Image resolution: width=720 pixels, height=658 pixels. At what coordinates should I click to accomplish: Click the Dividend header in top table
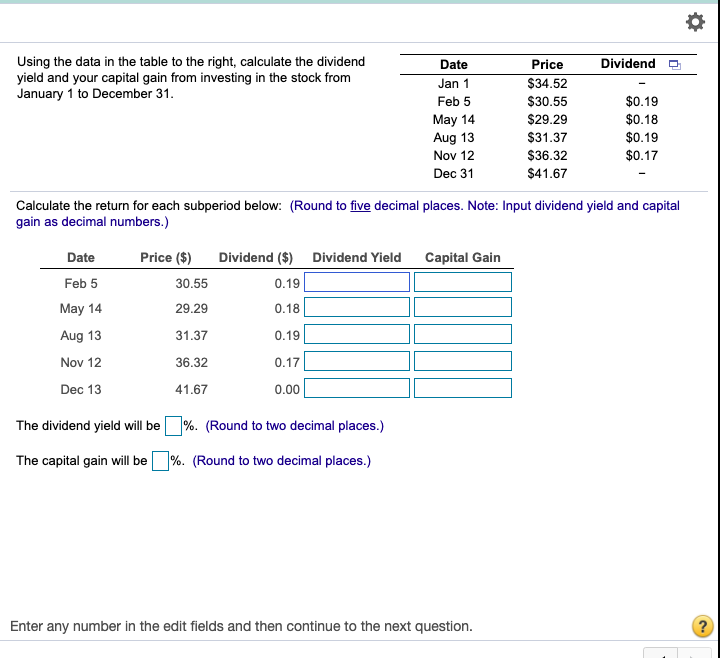tap(628, 64)
